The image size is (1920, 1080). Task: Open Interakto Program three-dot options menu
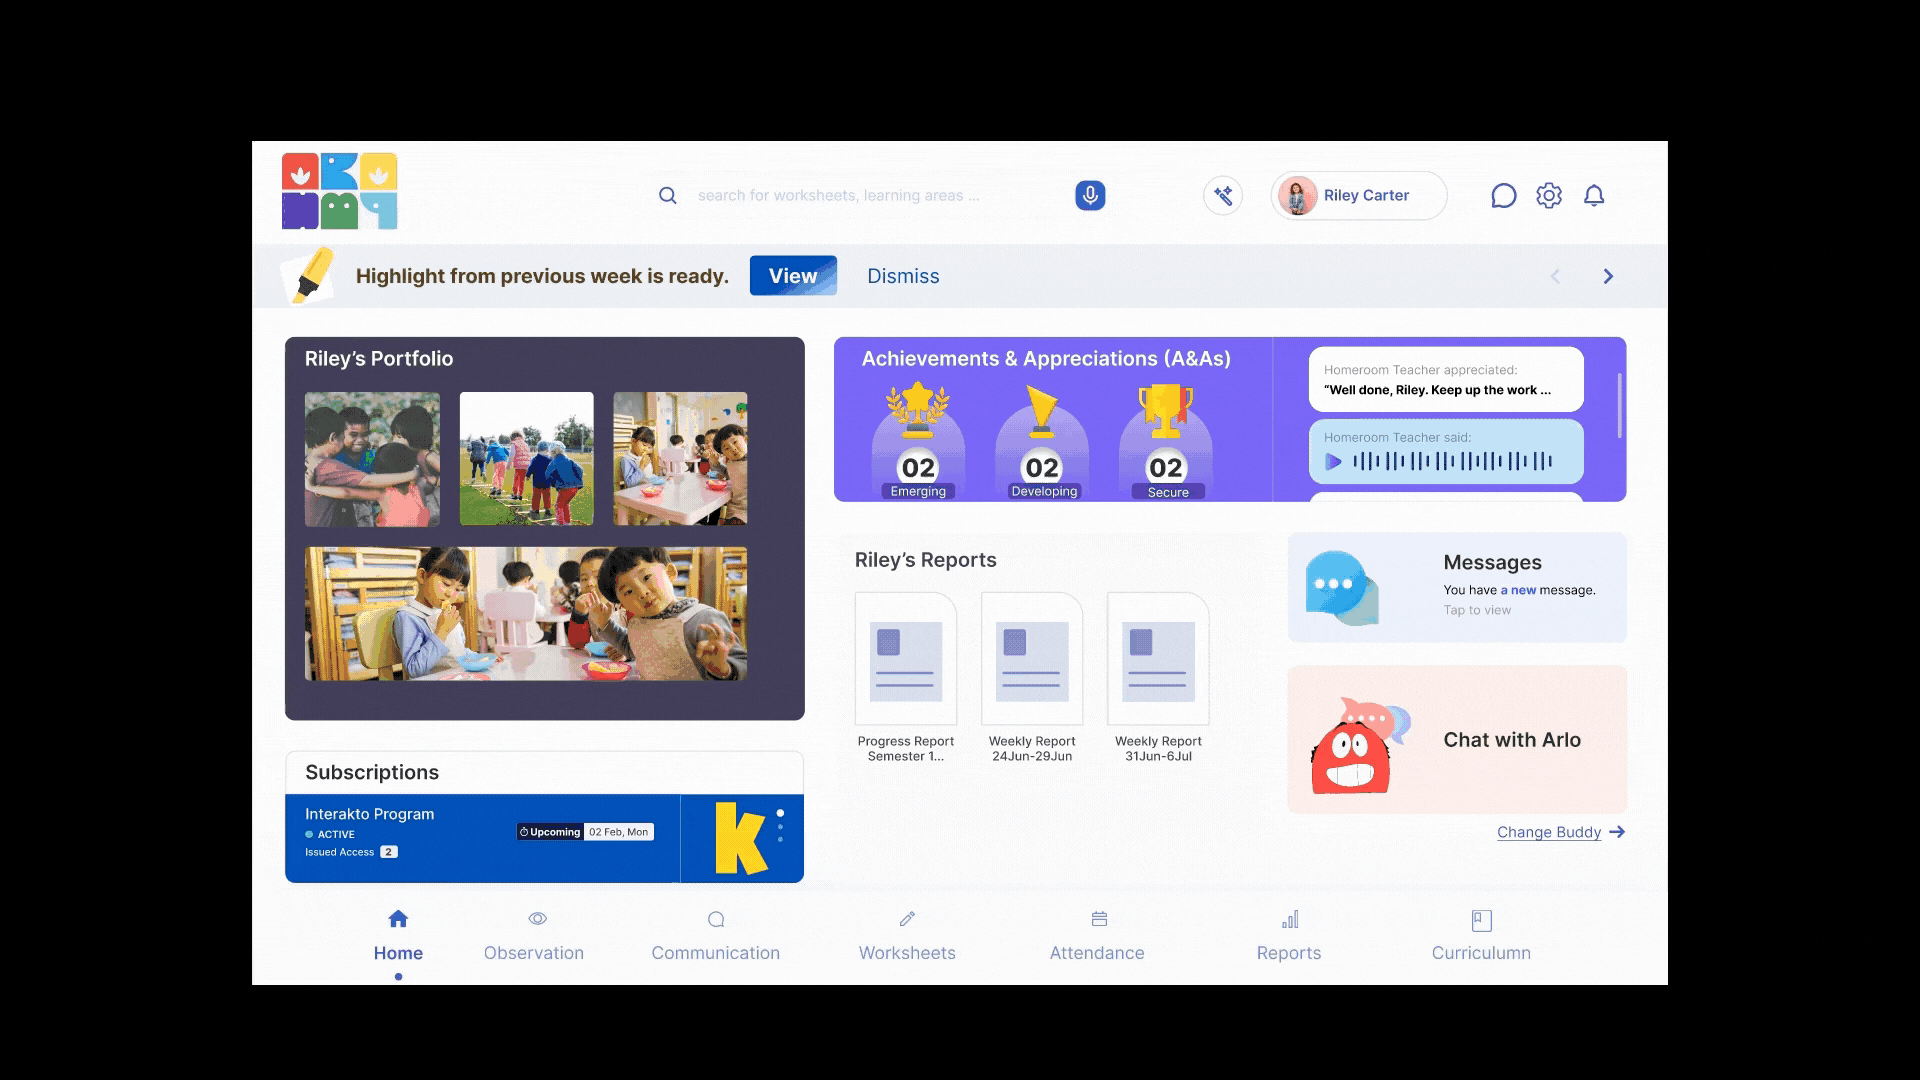[x=780, y=826]
